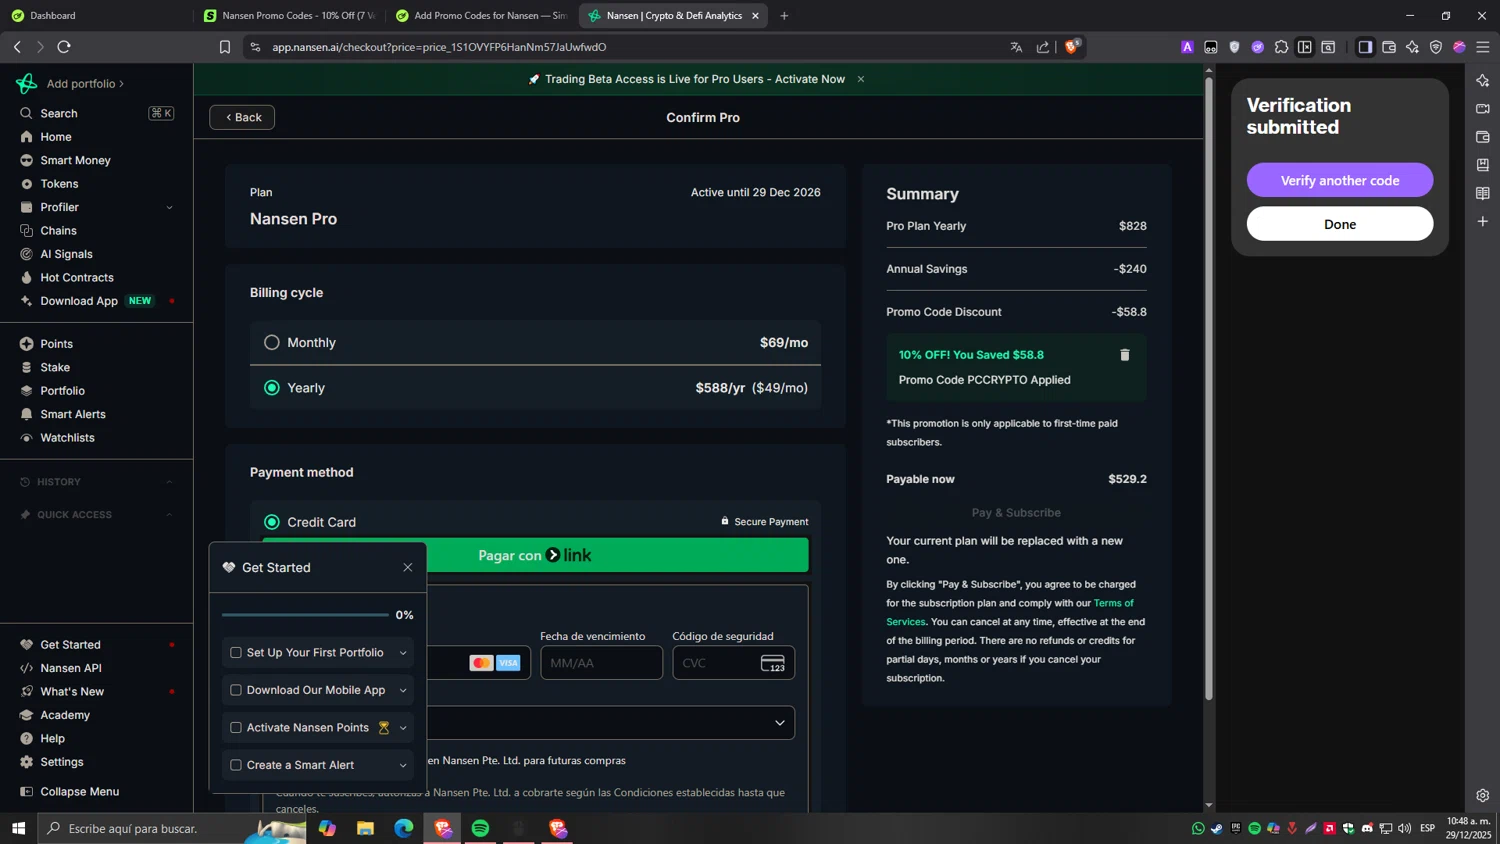Expand the Profiler submenu chevron
Screen dimensions: 1500x844
coord(169,207)
